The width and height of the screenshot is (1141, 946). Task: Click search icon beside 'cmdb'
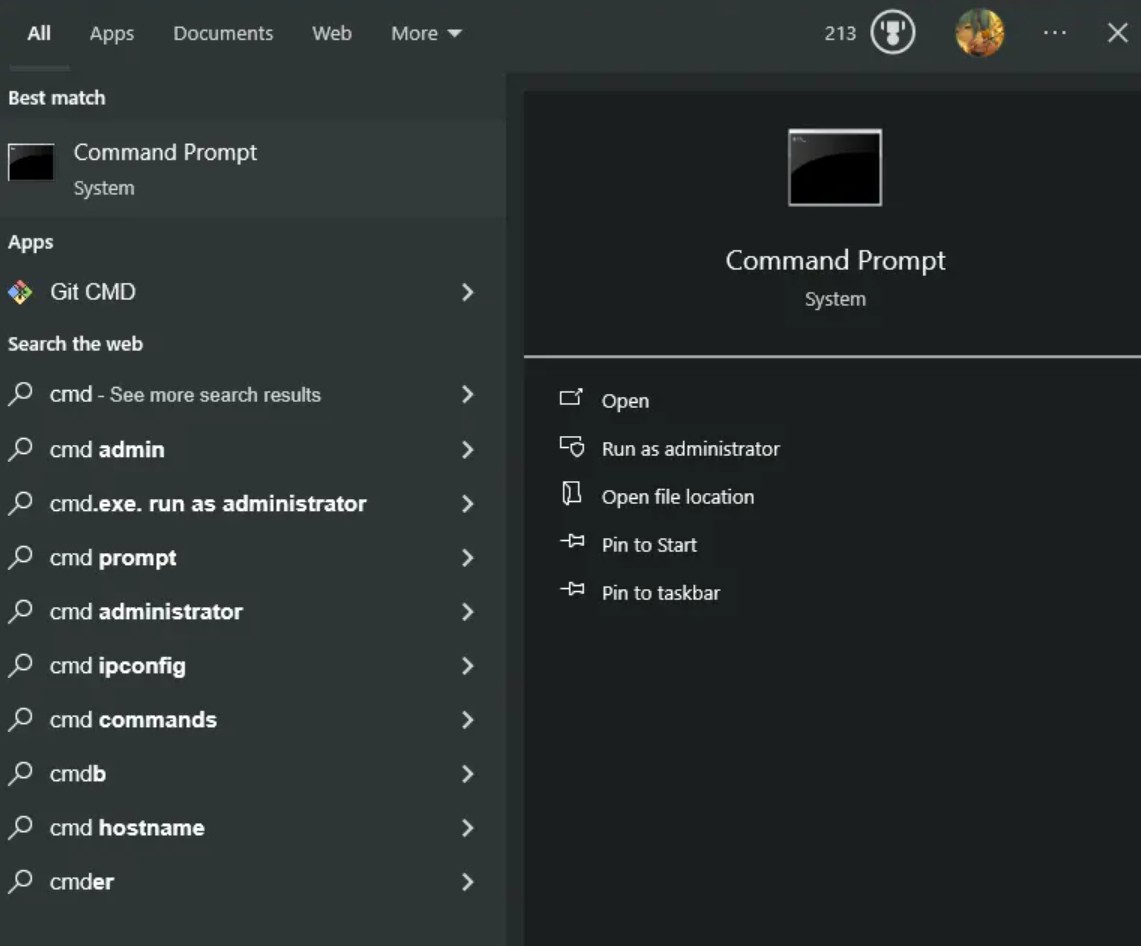tap(20, 773)
